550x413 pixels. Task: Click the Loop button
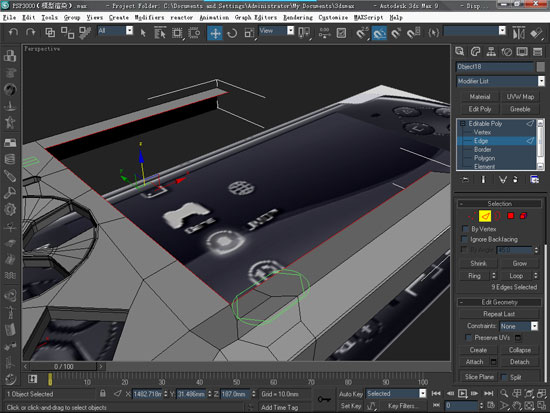[516, 276]
